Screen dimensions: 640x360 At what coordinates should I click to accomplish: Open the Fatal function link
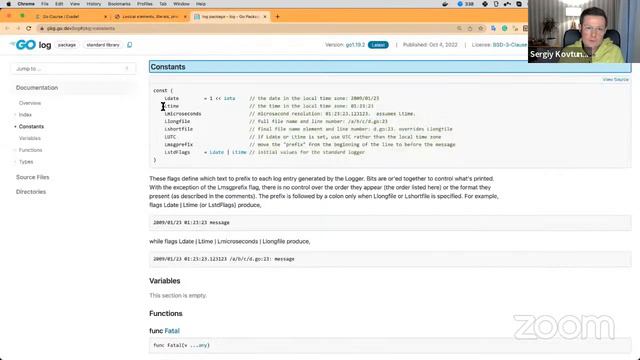point(172,331)
